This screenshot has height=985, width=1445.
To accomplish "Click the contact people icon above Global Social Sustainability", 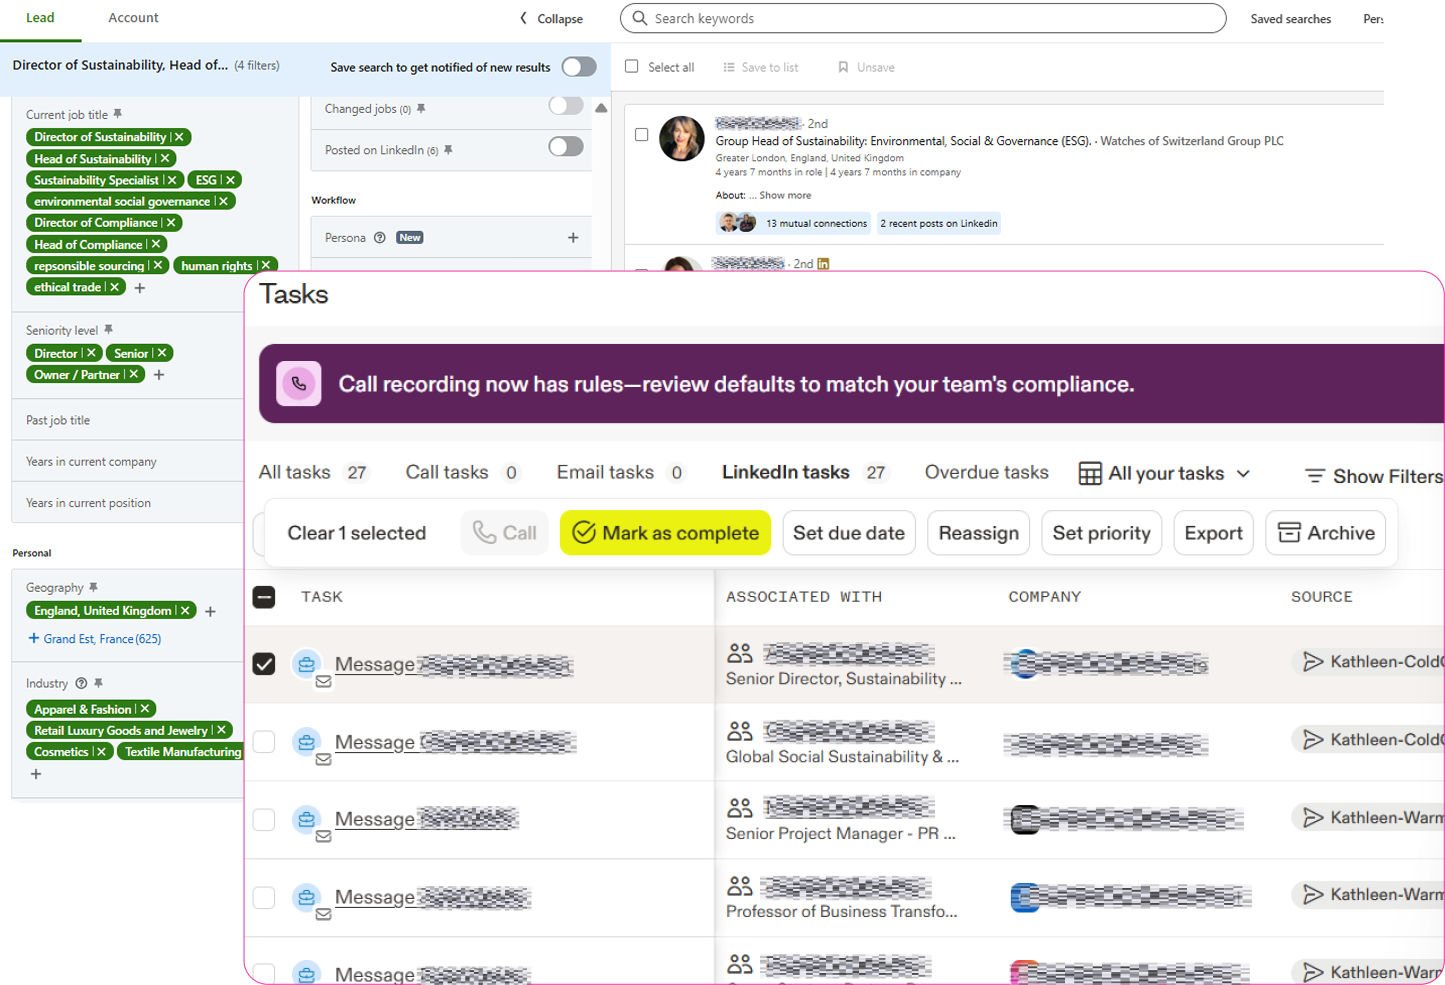I will click(x=740, y=731).
